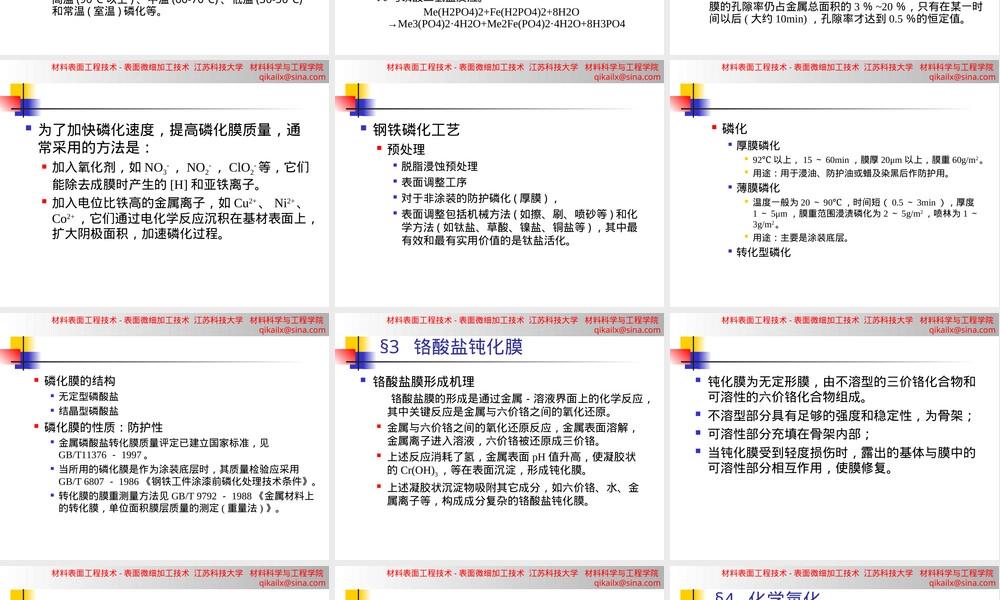Click the bullet 可溶性部分充填在骨架内部
This screenshot has height=600, width=1000.
point(788,434)
